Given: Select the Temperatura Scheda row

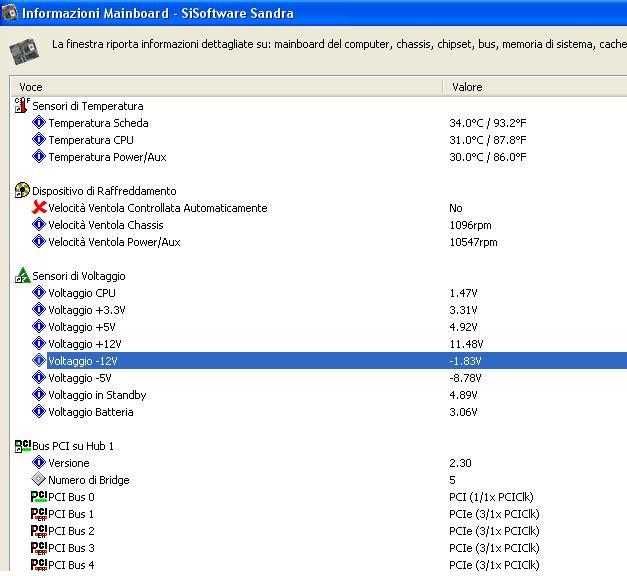Looking at the screenshot, I should (98, 123).
